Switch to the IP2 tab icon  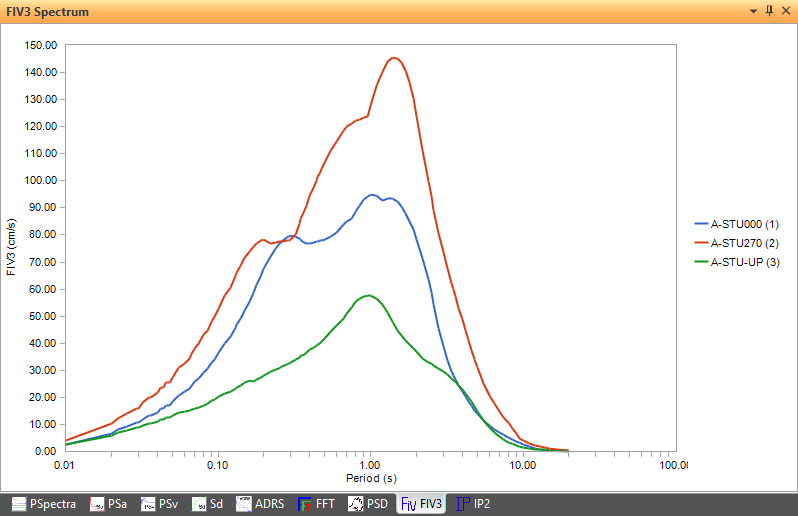(x=463, y=504)
